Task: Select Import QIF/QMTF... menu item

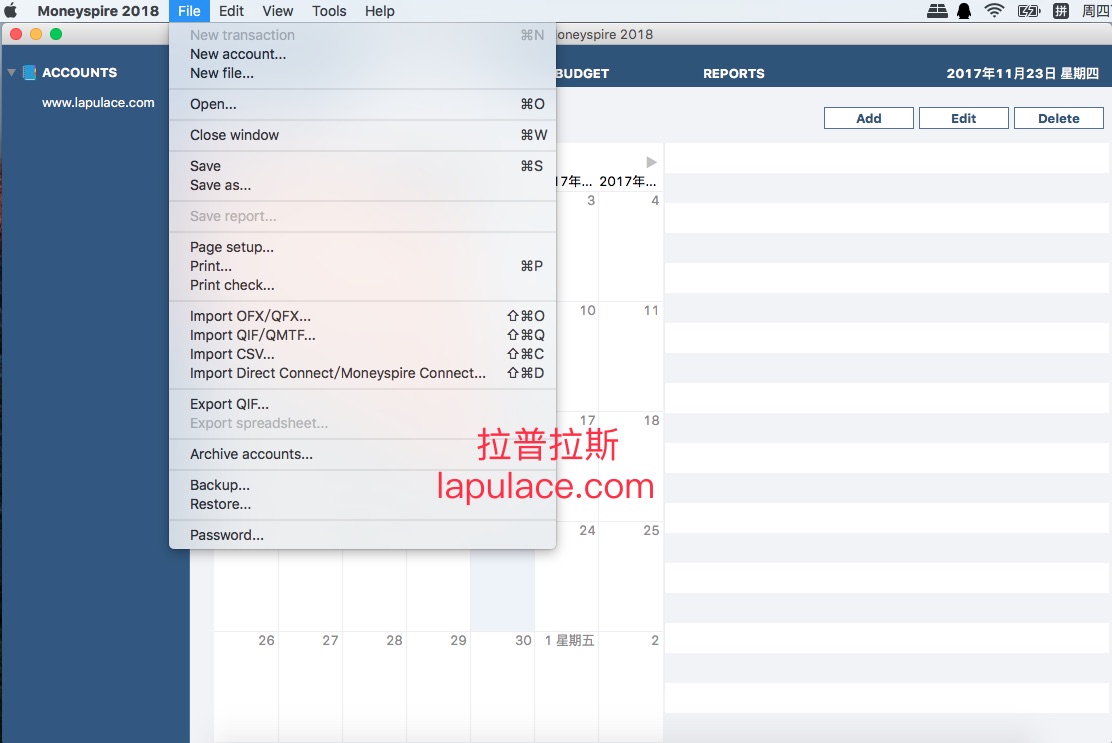Action: 362,335
